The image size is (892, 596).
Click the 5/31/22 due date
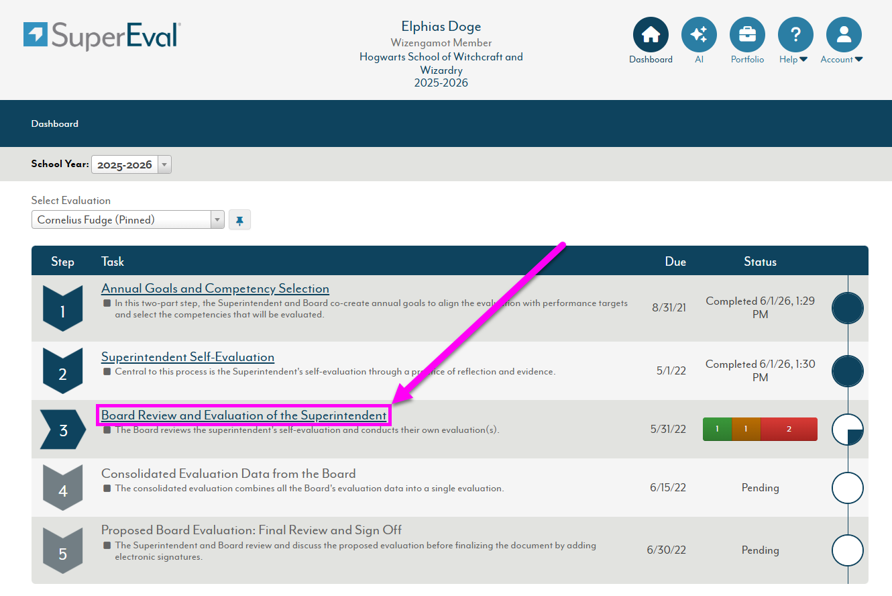tap(668, 429)
